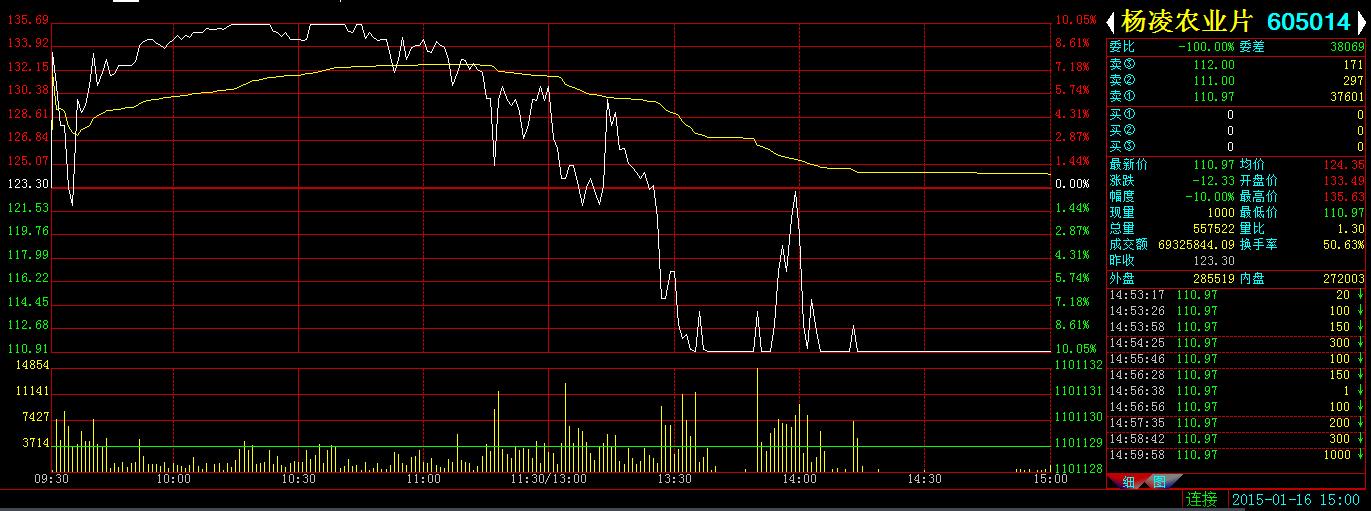The width and height of the screenshot is (1371, 511).
Task: Select the 14:56:38 trade row
Action: 1236,391
